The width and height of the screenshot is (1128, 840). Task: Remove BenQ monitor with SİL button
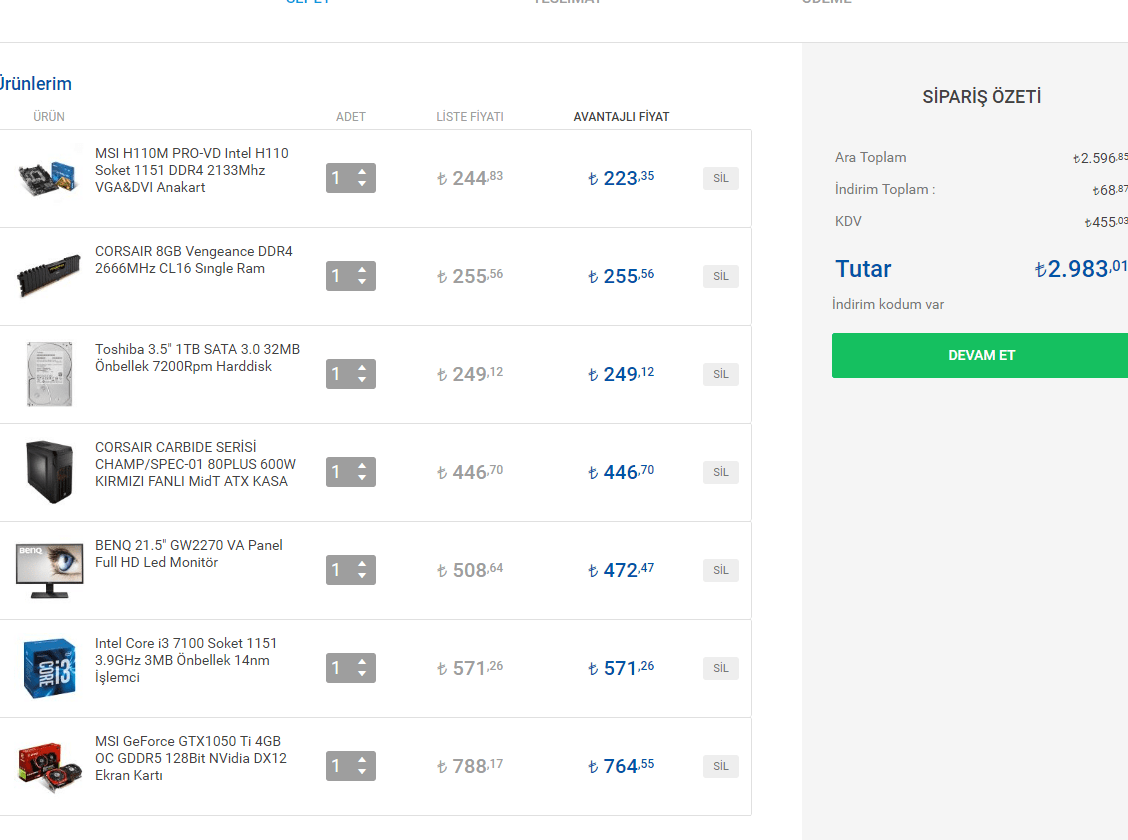click(x=721, y=570)
